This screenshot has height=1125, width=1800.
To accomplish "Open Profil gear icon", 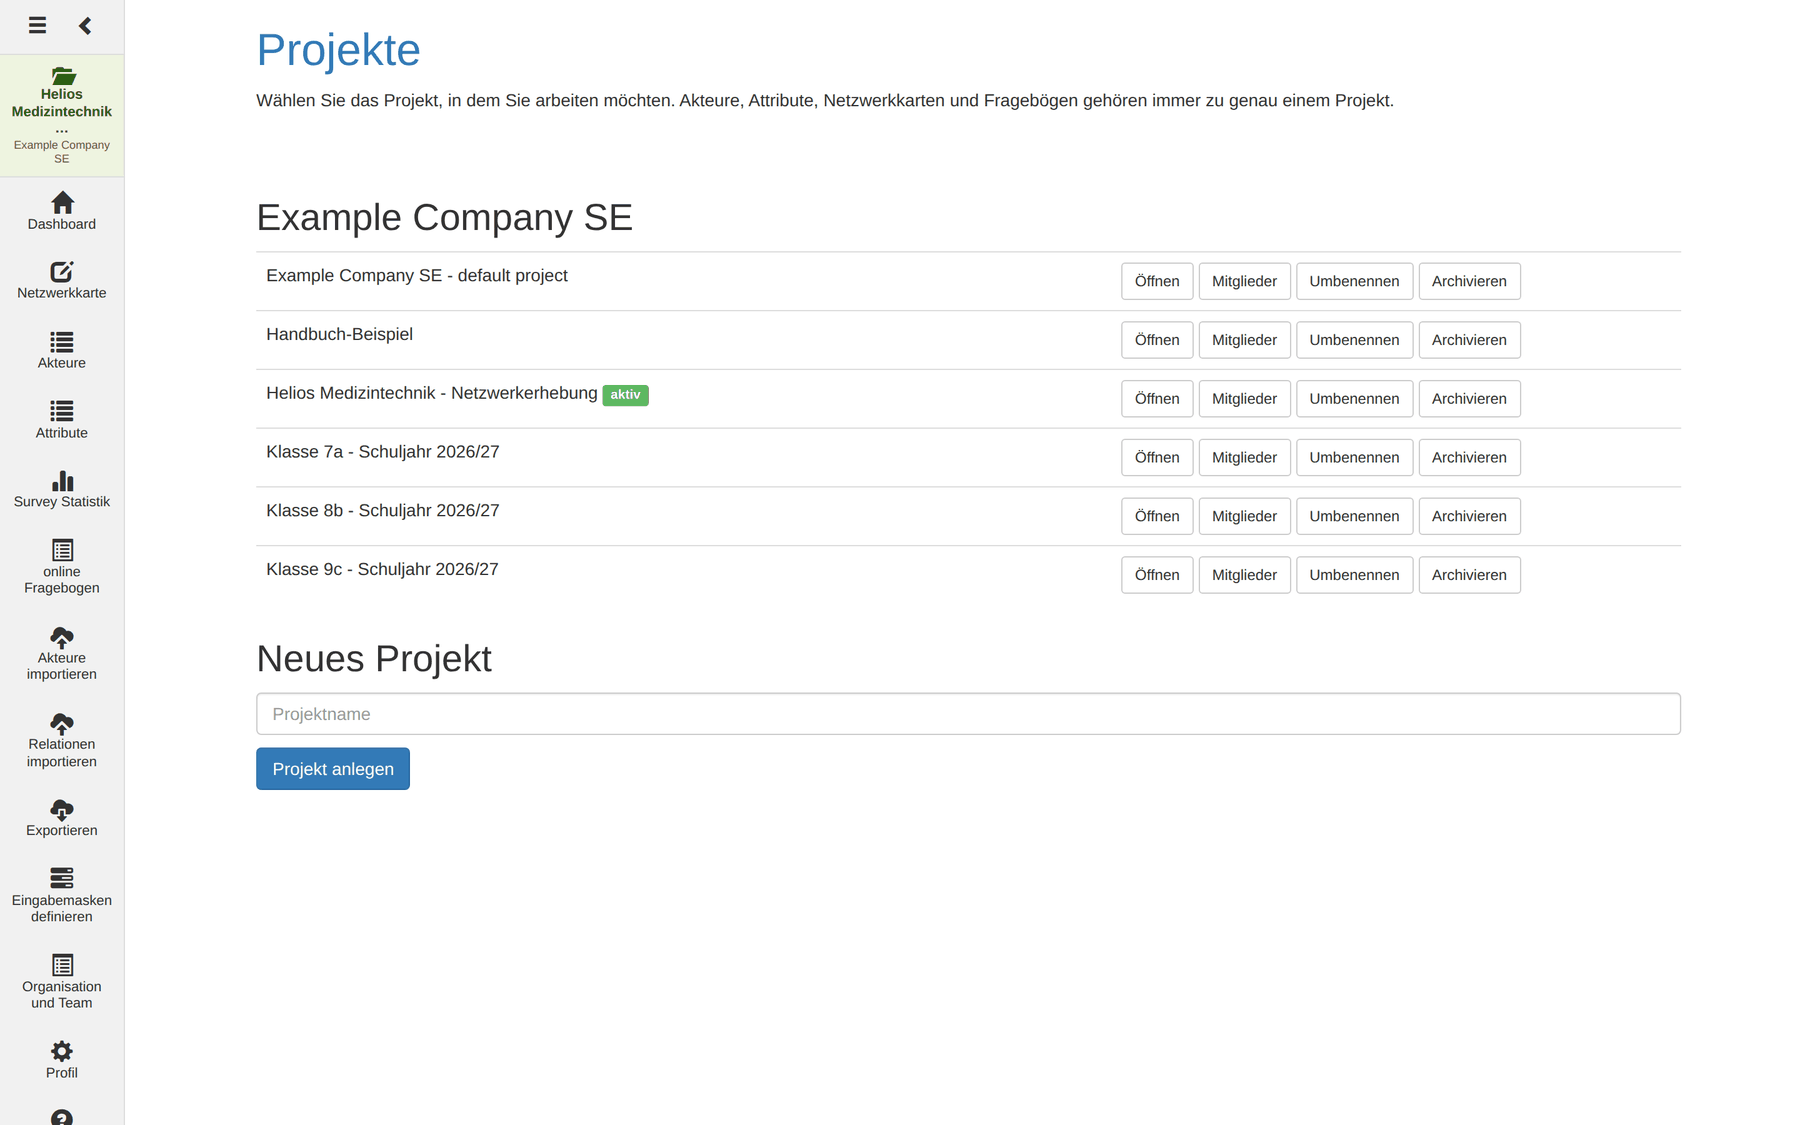I will tap(62, 1051).
